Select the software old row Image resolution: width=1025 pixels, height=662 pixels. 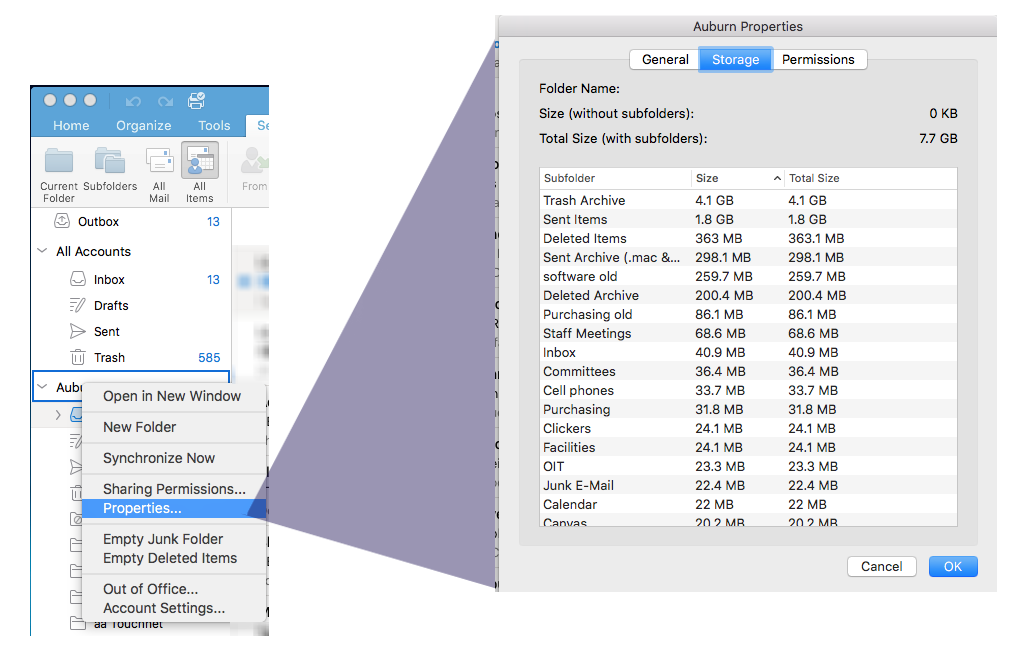(748, 276)
